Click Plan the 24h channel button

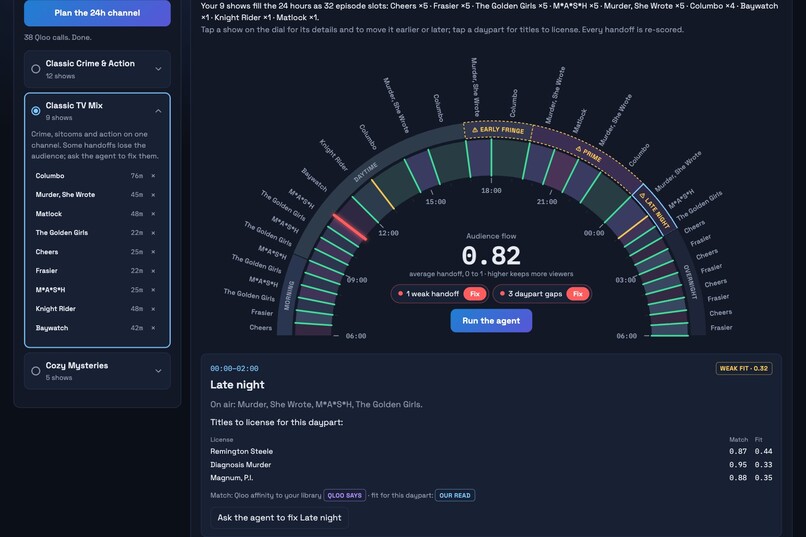click(x=97, y=13)
